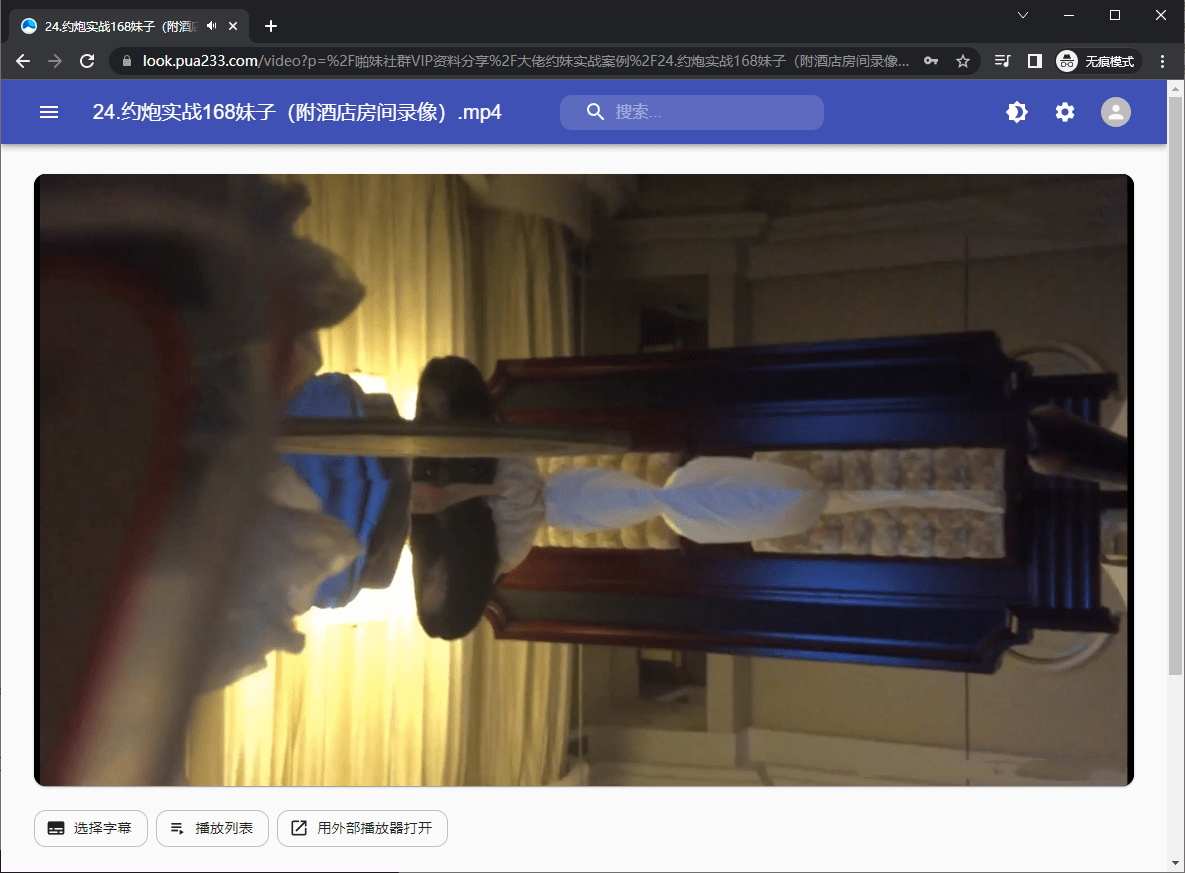Click the page vertical scrollbar
Viewport: 1185px width, 873px height.
click(1175, 400)
